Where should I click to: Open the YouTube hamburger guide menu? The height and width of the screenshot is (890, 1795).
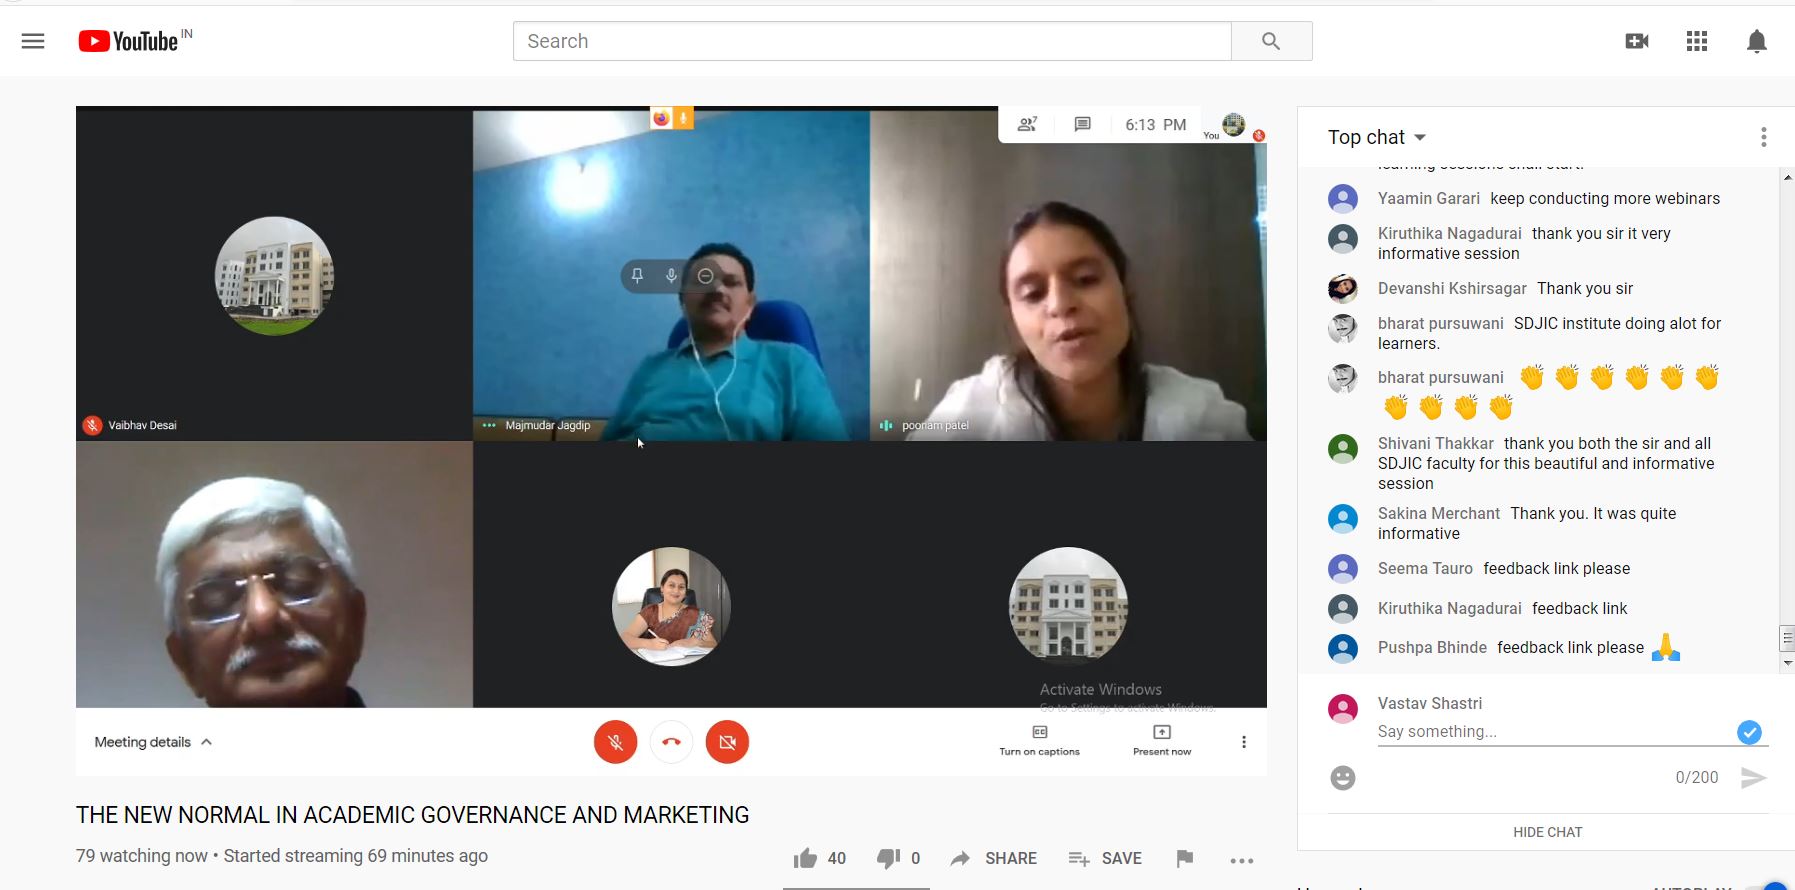tap(33, 41)
